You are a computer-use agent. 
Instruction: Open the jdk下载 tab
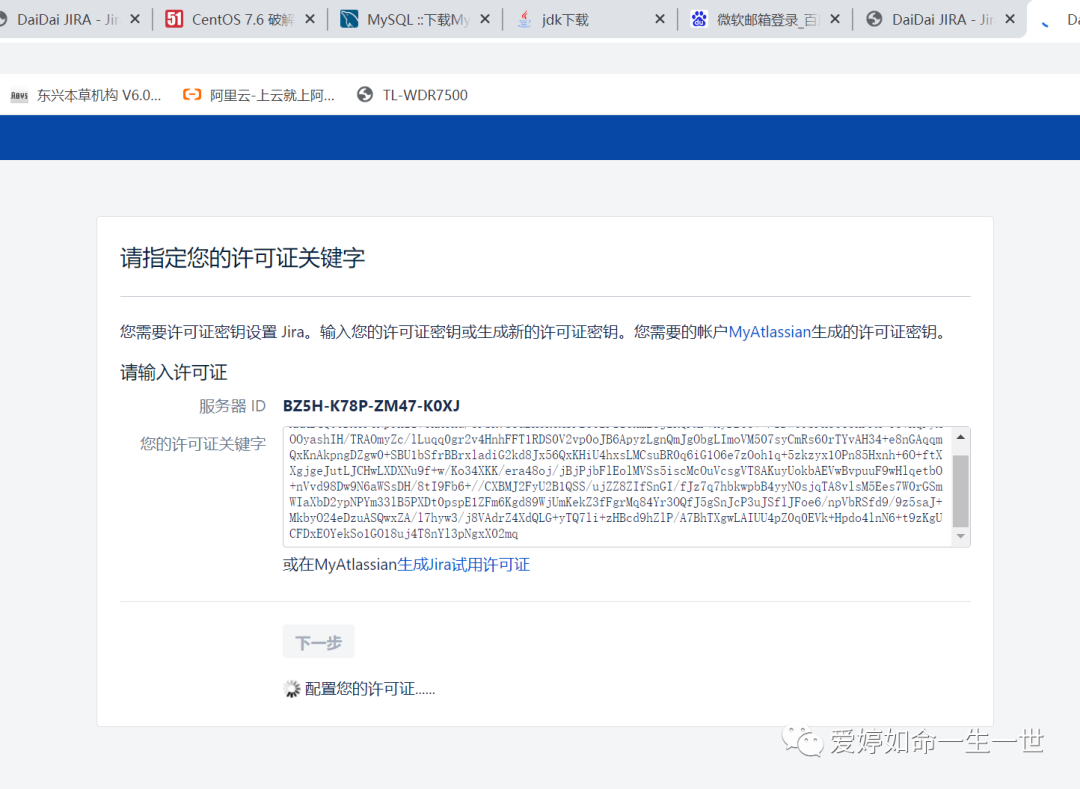590,19
